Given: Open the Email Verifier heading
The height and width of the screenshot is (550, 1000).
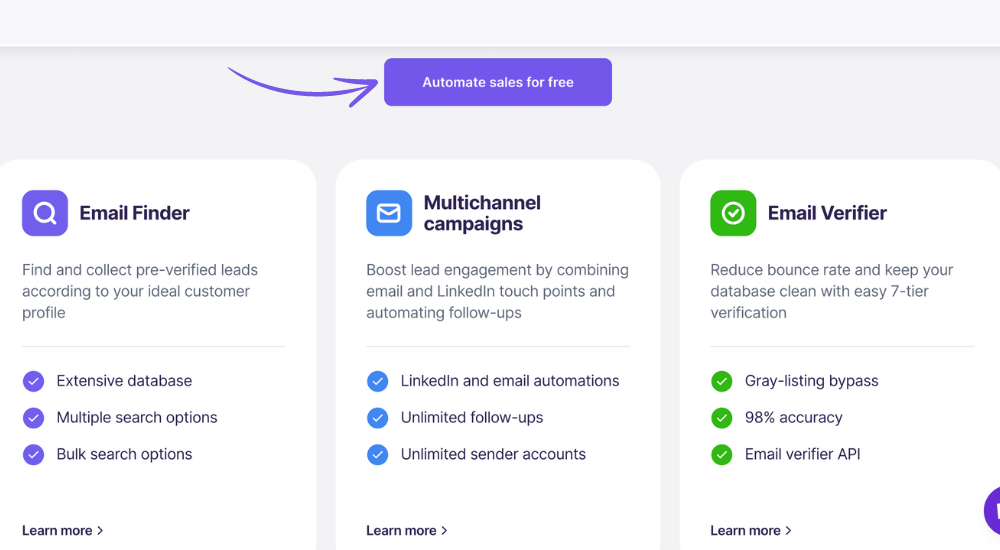Looking at the screenshot, I should tap(827, 213).
